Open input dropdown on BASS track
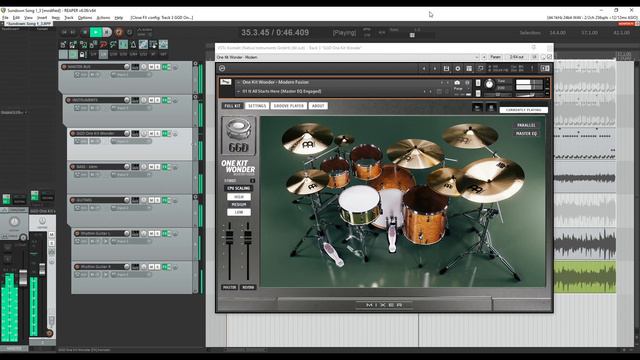 131,175
